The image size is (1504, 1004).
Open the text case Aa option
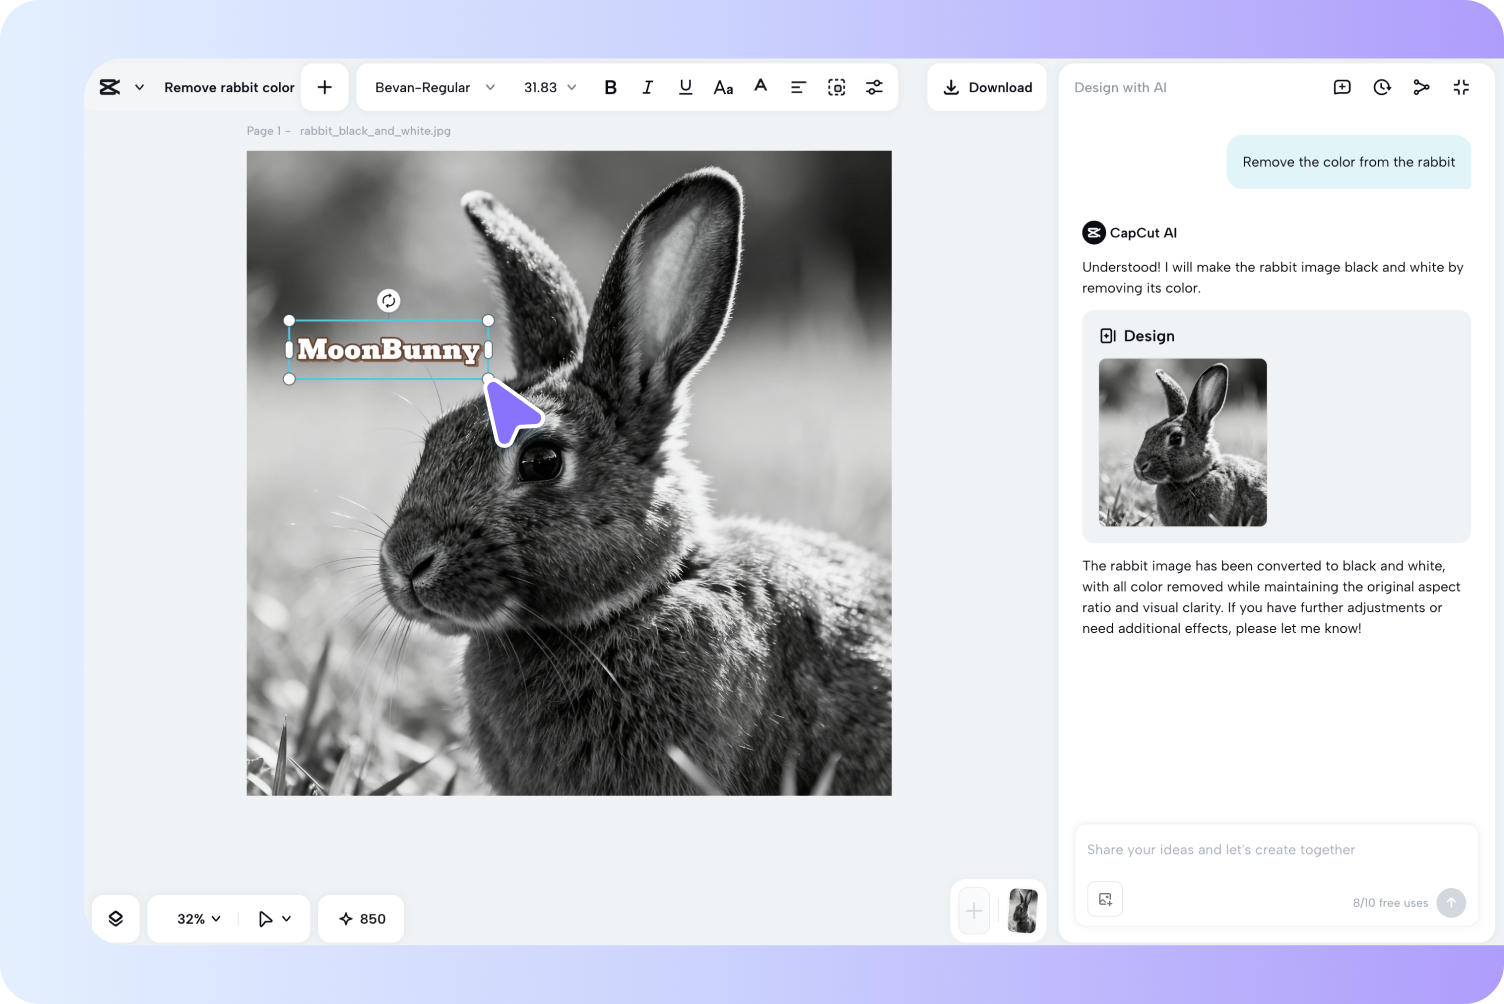723,88
